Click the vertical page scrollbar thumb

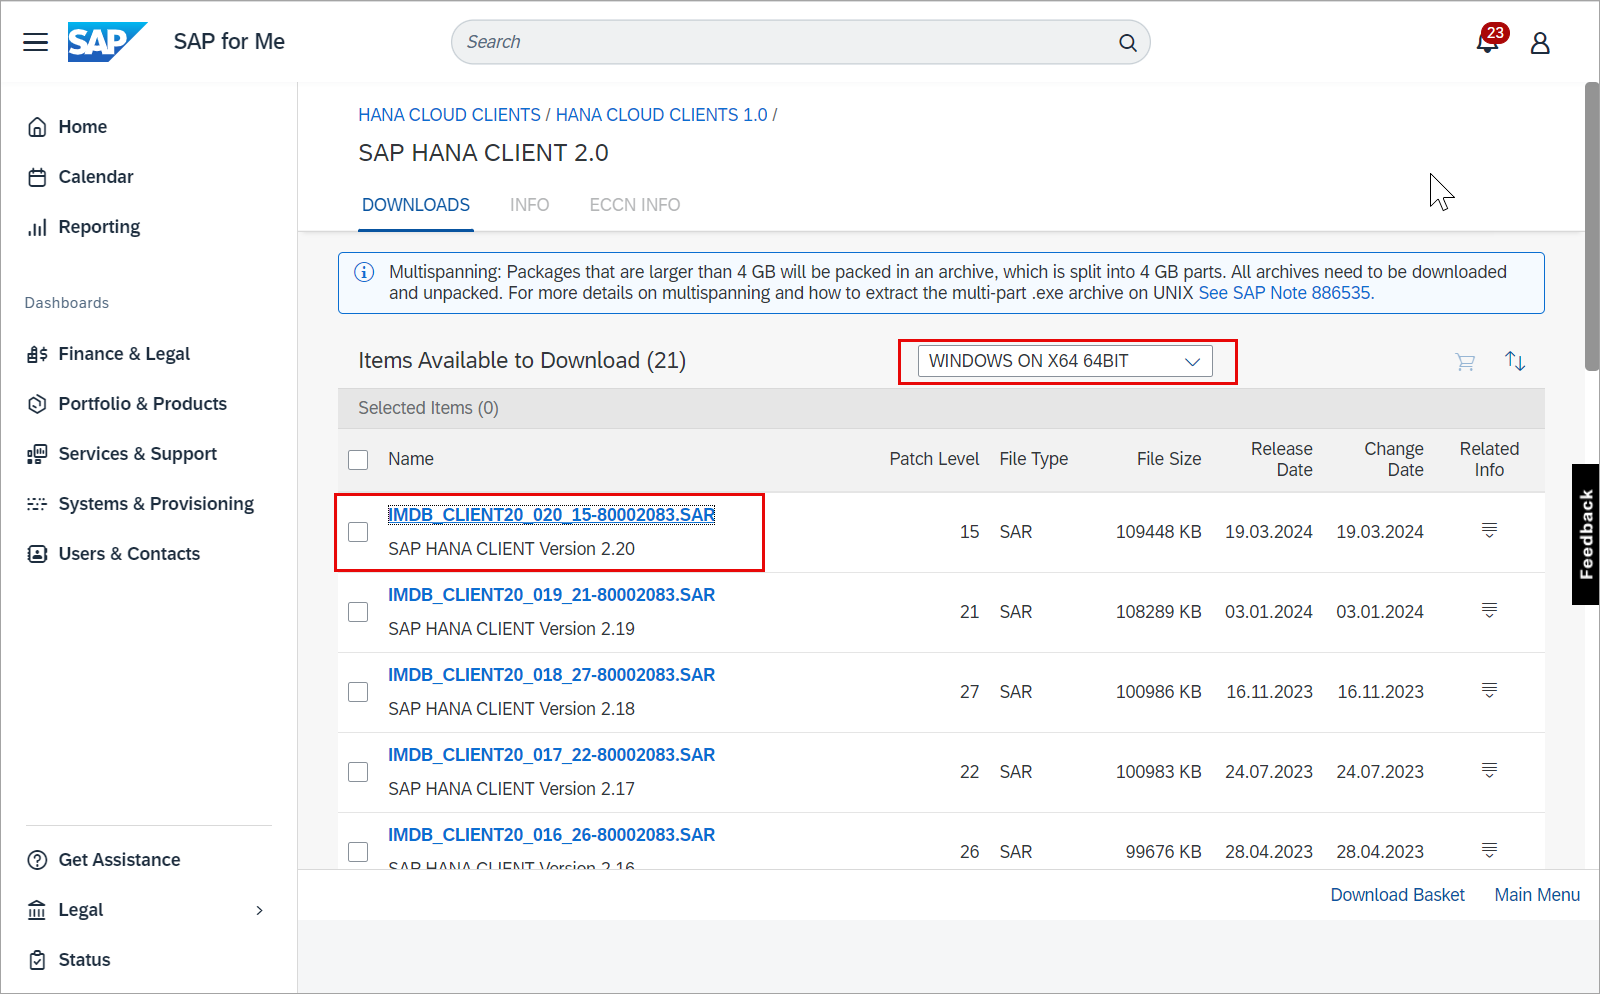(x=1591, y=227)
